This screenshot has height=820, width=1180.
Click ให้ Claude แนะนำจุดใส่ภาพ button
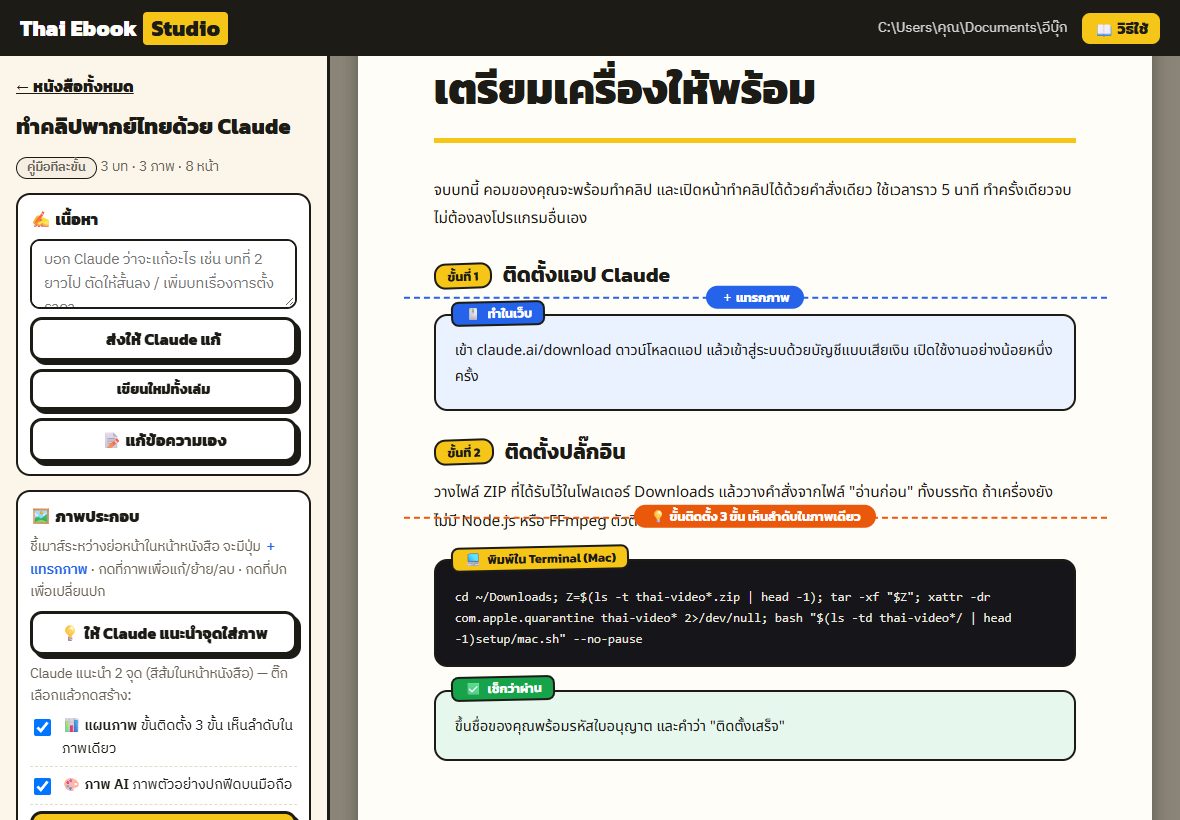(x=163, y=633)
